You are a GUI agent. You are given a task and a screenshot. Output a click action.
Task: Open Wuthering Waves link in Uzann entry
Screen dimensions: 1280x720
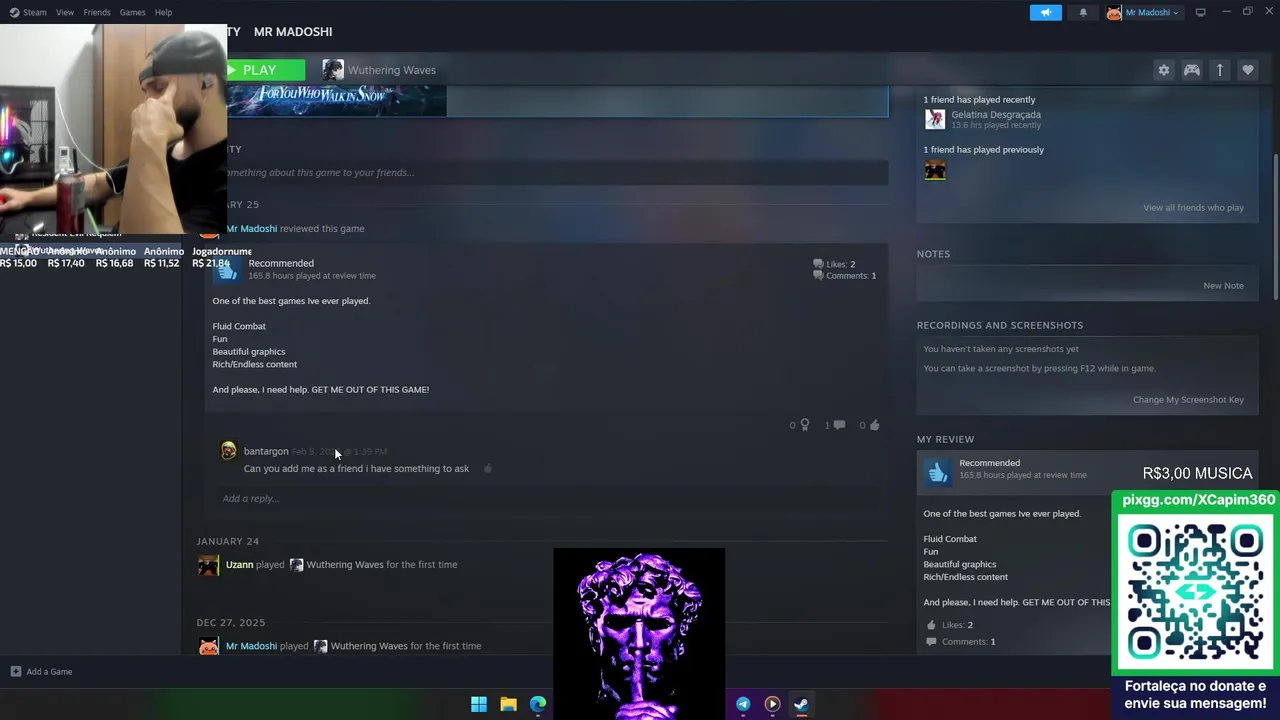(x=345, y=565)
